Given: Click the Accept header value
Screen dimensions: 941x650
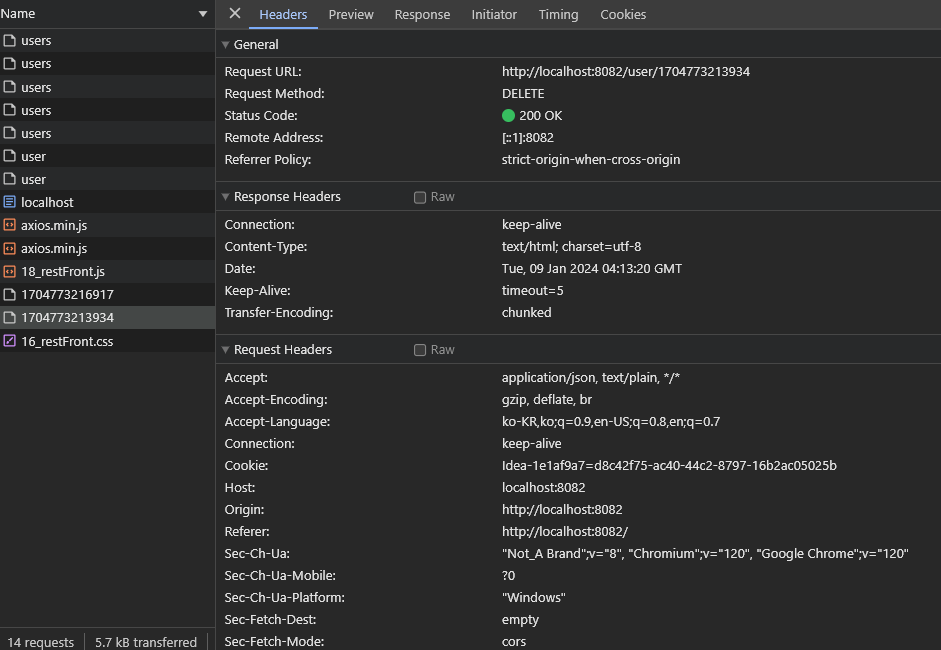Looking at the screenshot, I should click(x=591, y=378).
